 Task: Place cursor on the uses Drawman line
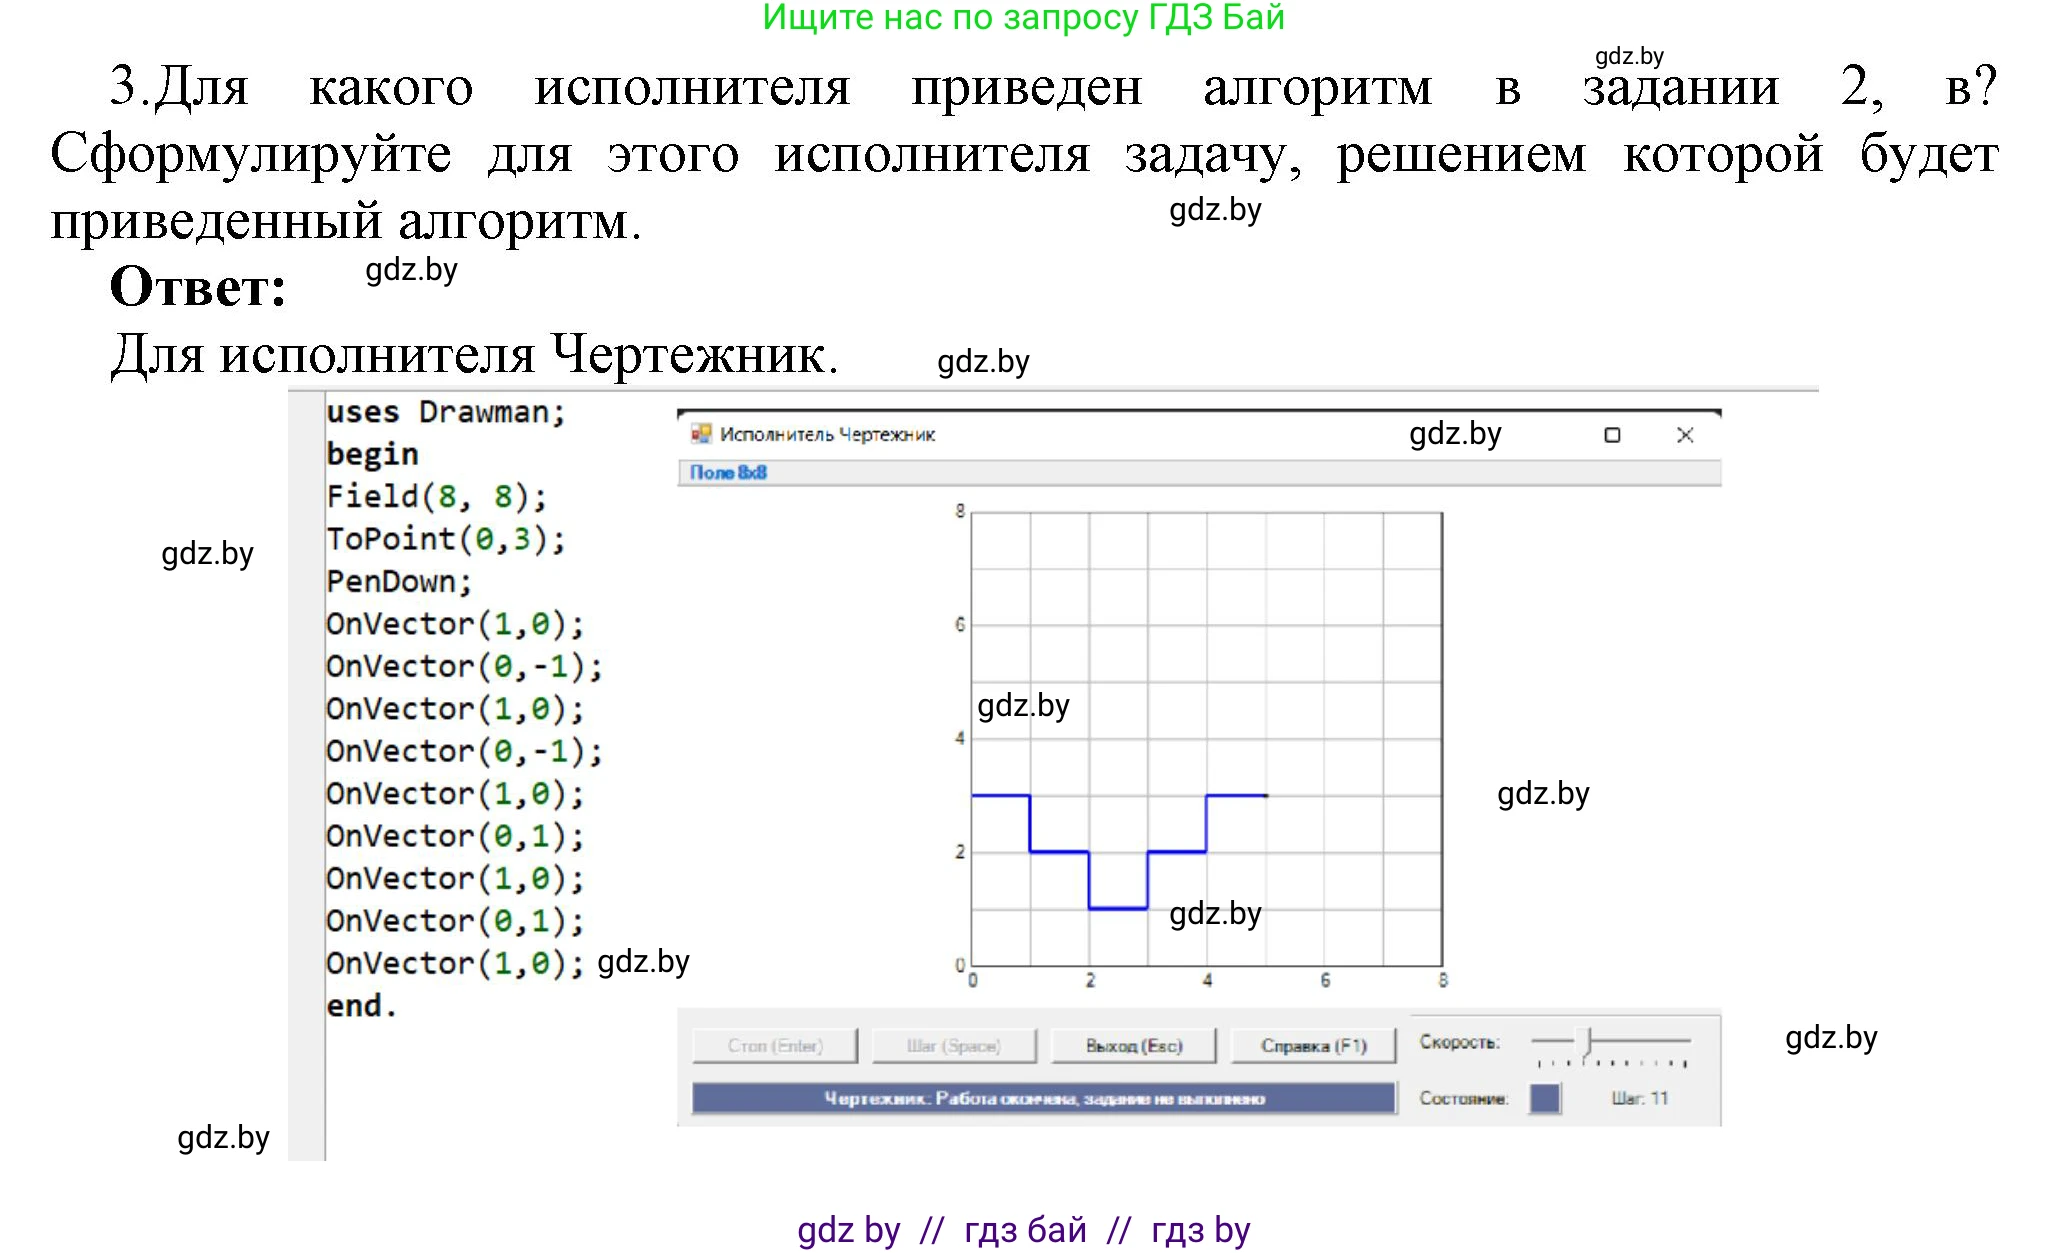[445, 412]
